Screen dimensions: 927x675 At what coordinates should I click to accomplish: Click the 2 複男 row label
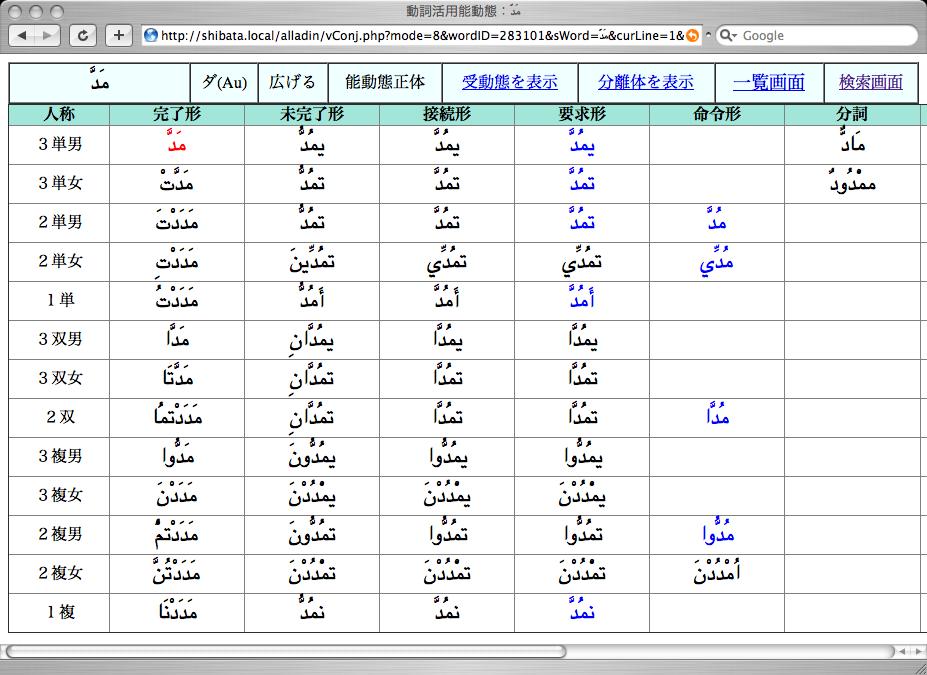tap(60, 534)
